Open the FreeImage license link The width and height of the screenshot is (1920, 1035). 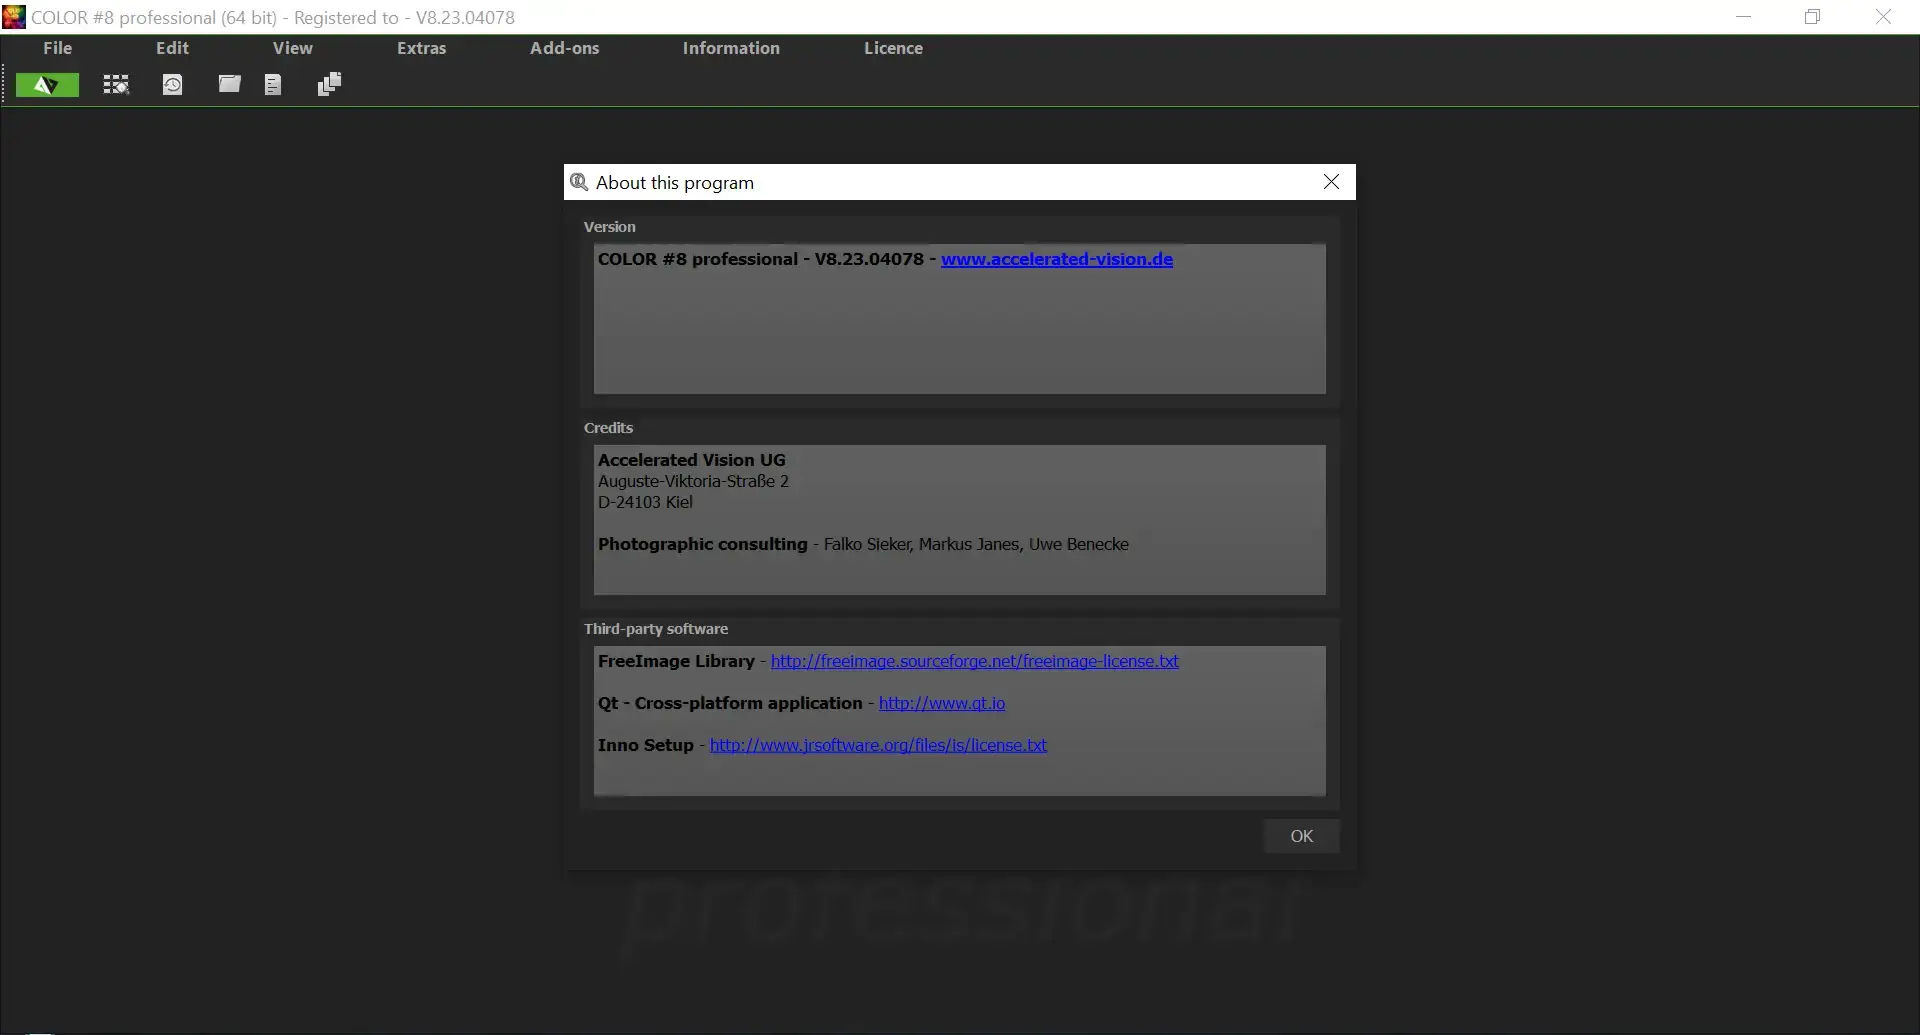[x=975, y=661]
